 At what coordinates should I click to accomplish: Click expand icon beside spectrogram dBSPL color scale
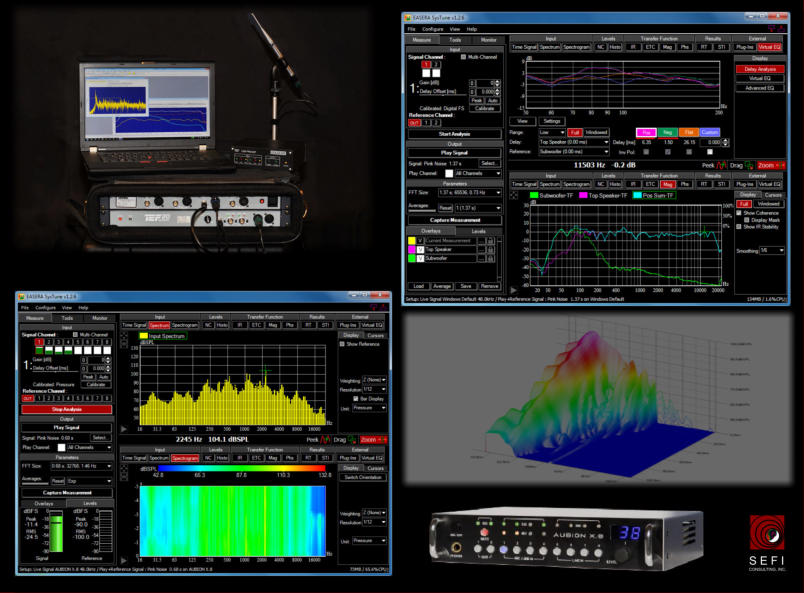[124, 468]
